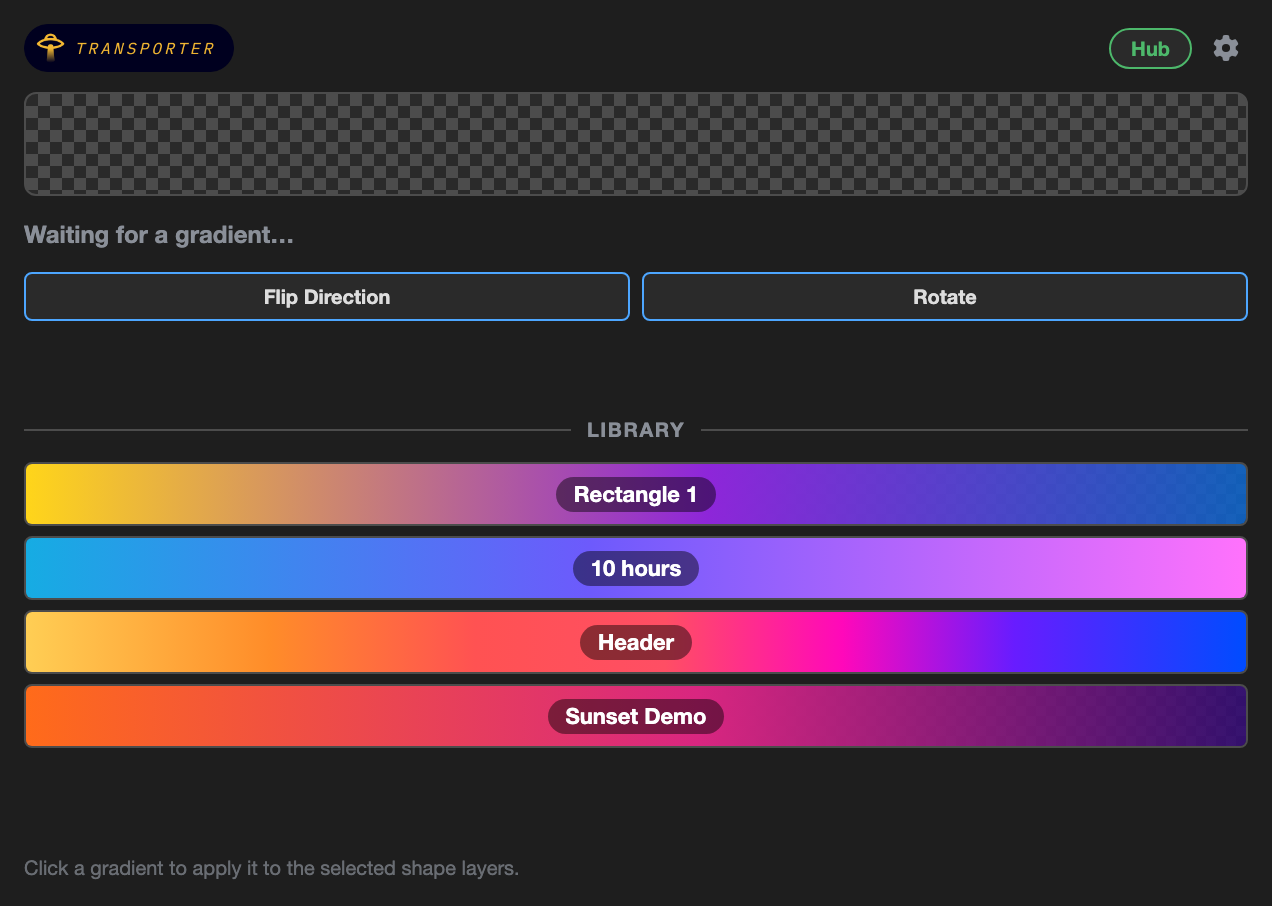
Task: Click the LIBRARY section heading
Action: pos(636,430)
